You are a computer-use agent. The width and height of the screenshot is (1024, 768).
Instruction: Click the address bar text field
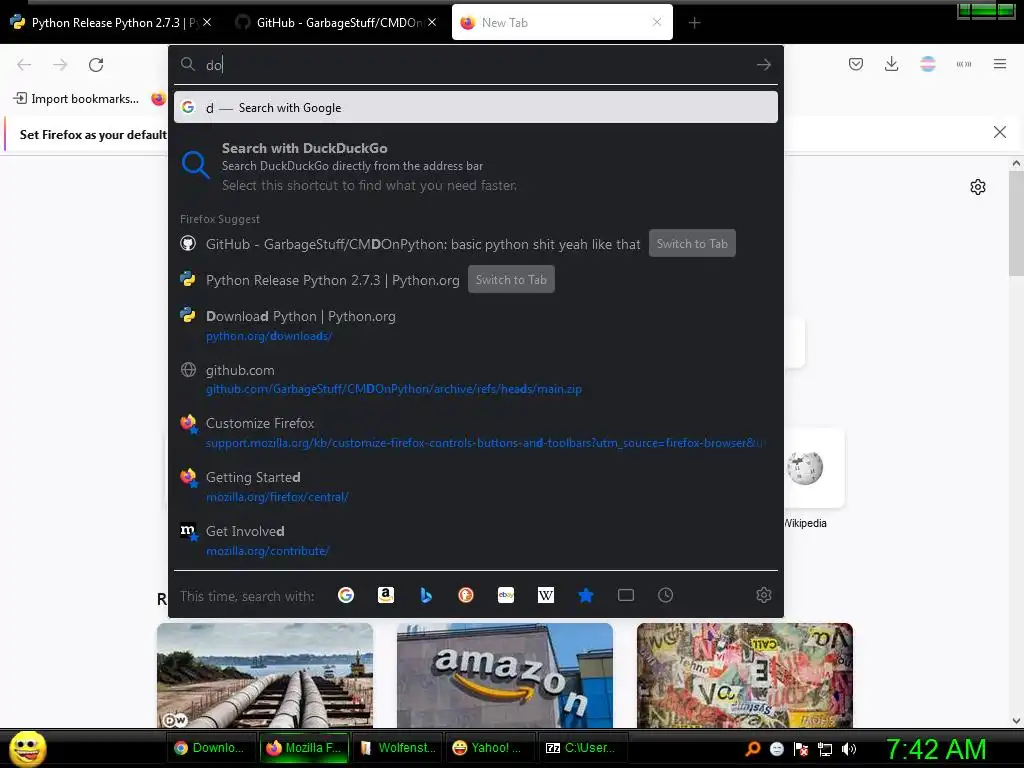475,65
